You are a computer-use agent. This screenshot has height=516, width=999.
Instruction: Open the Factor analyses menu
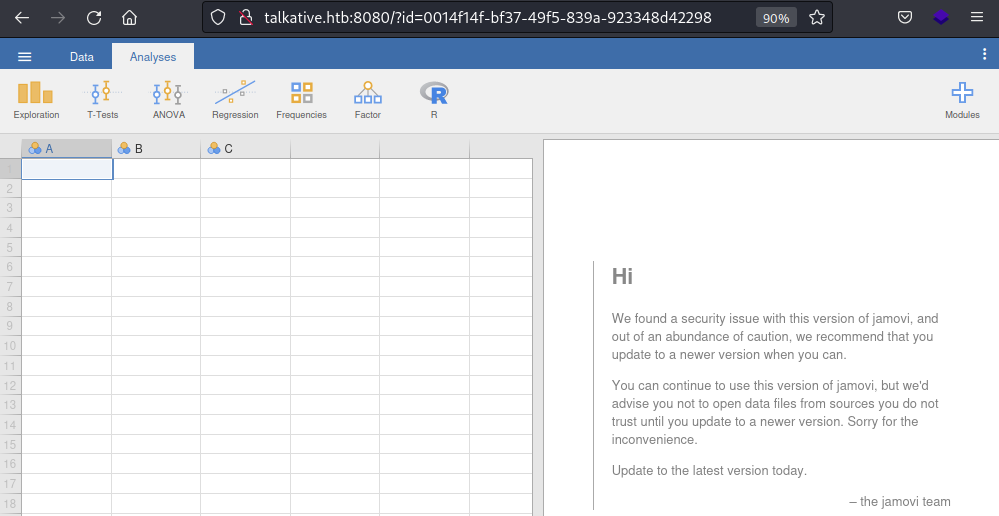pos(368,100)
